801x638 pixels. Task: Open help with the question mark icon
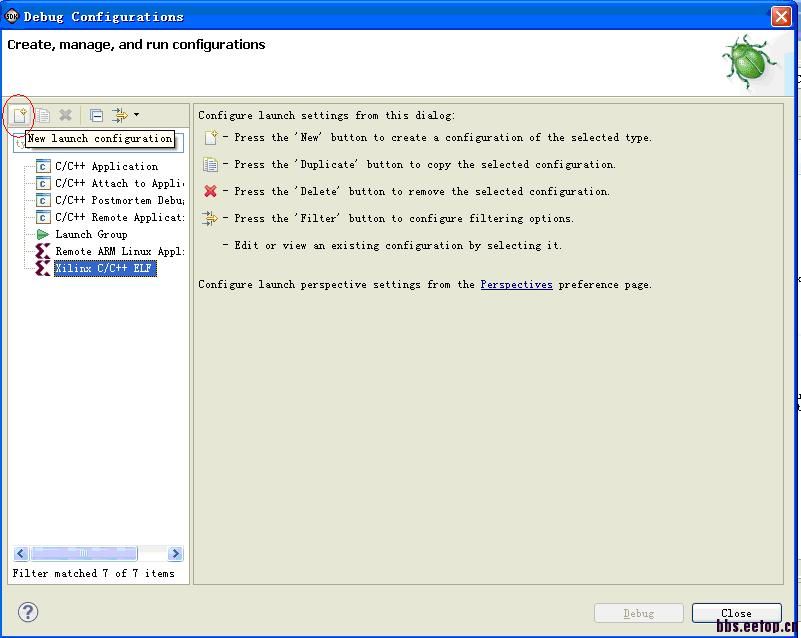pos(28,612)
